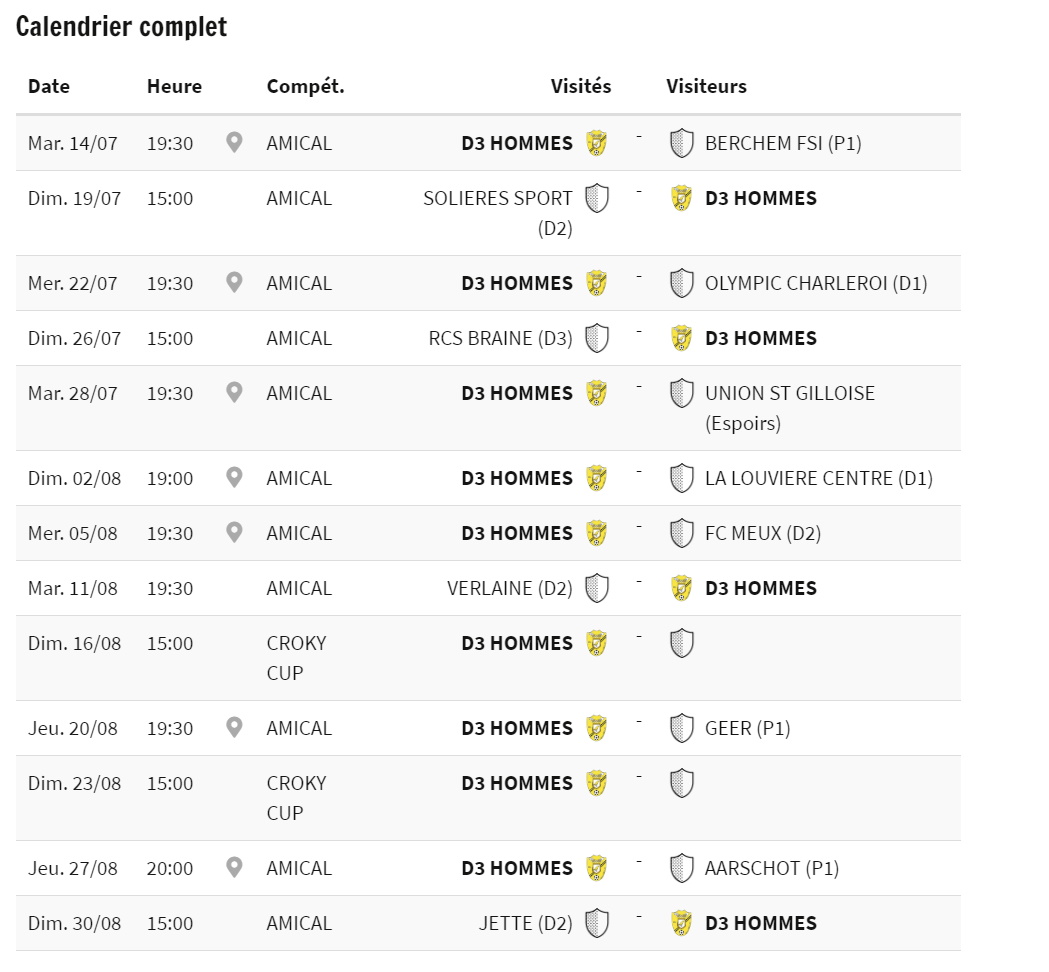
Task: Open location pin for Dim. 02/08 match
Action: tap(233, 478)
